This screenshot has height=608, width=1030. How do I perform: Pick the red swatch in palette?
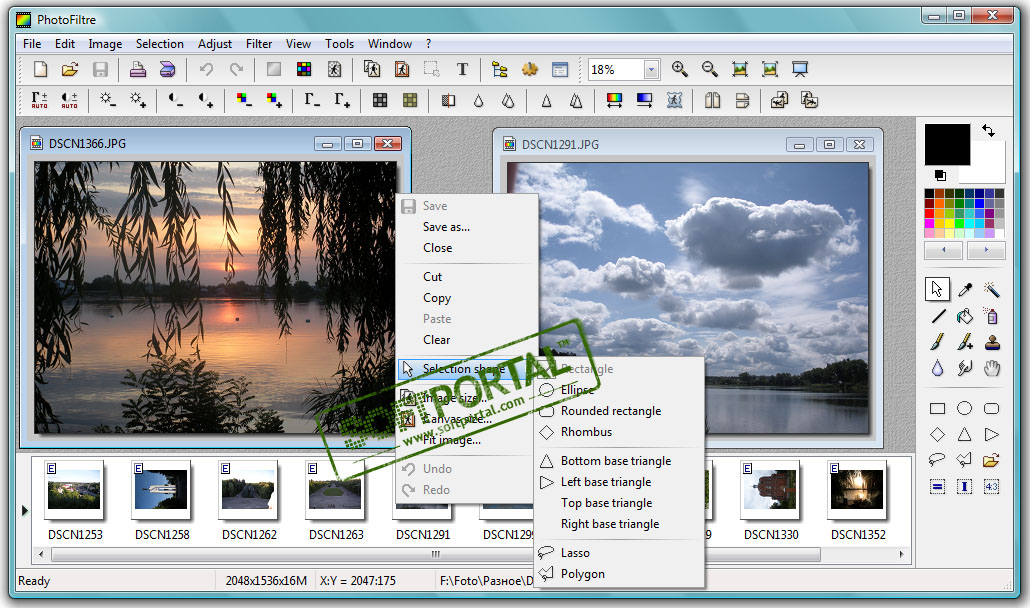coord(929,213)
